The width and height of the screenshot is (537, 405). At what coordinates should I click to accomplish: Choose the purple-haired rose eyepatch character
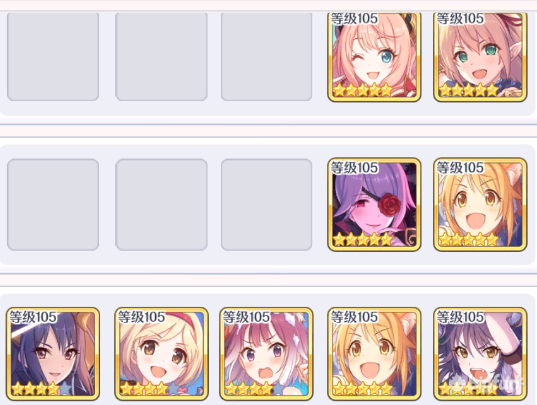coord(374,204)
